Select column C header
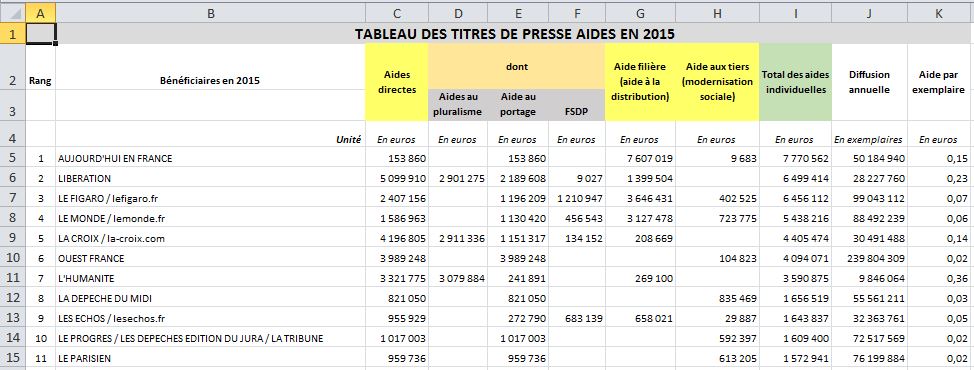The image size is (974, 370). [x=396, y=12]
